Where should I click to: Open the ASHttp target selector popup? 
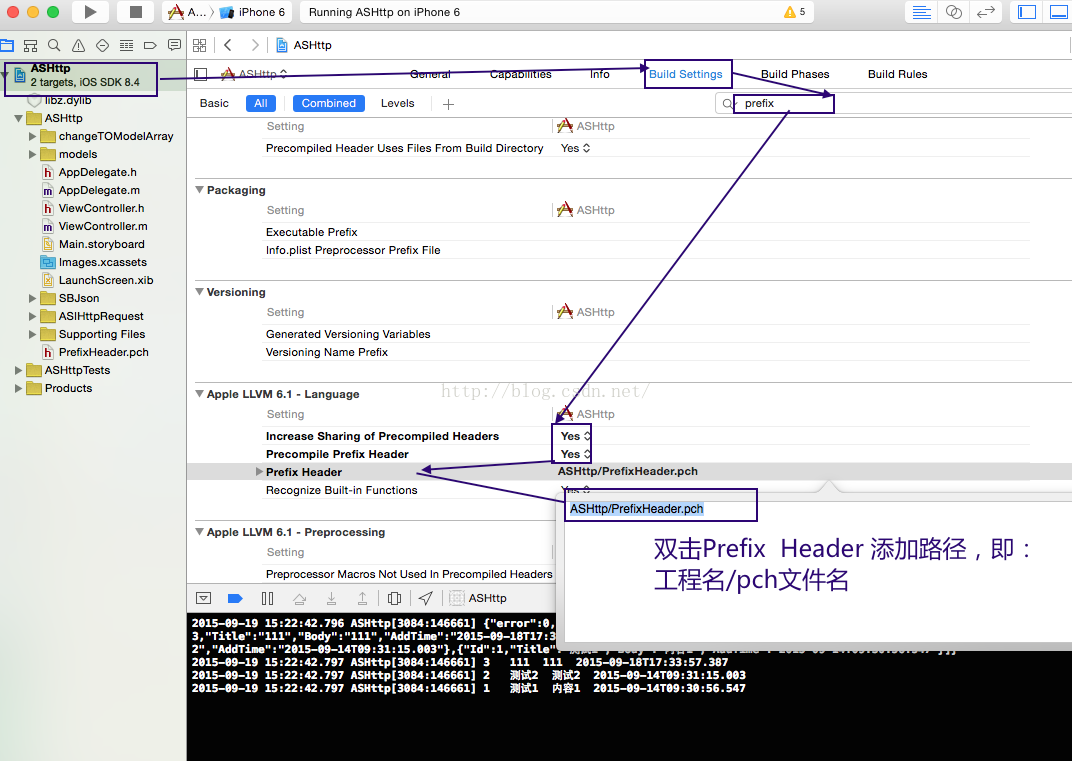[x=254, y=74]
